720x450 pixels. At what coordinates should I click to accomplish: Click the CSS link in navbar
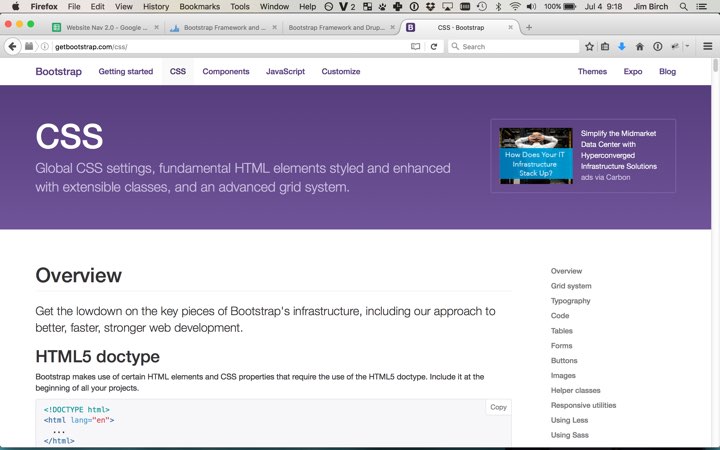[x=178, y=72]
